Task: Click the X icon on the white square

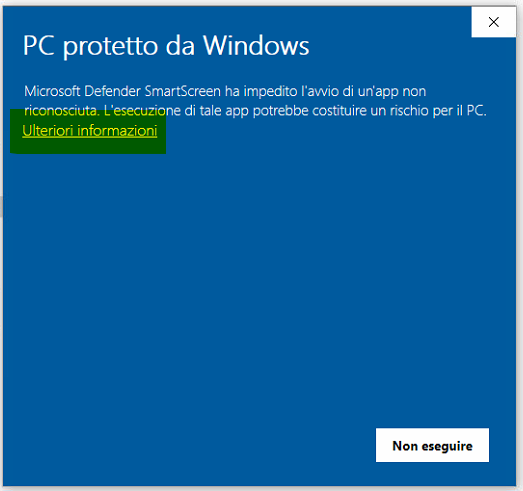Action: pos(493,22)
